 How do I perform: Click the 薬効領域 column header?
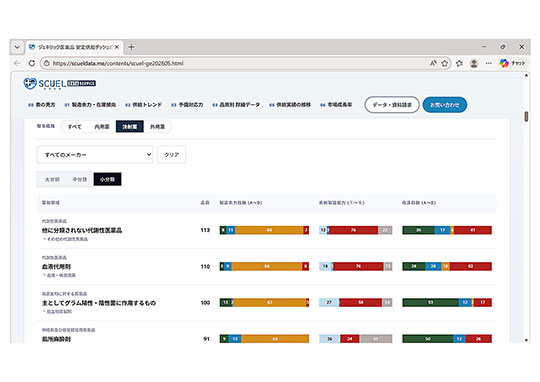(x=51, y=203)
